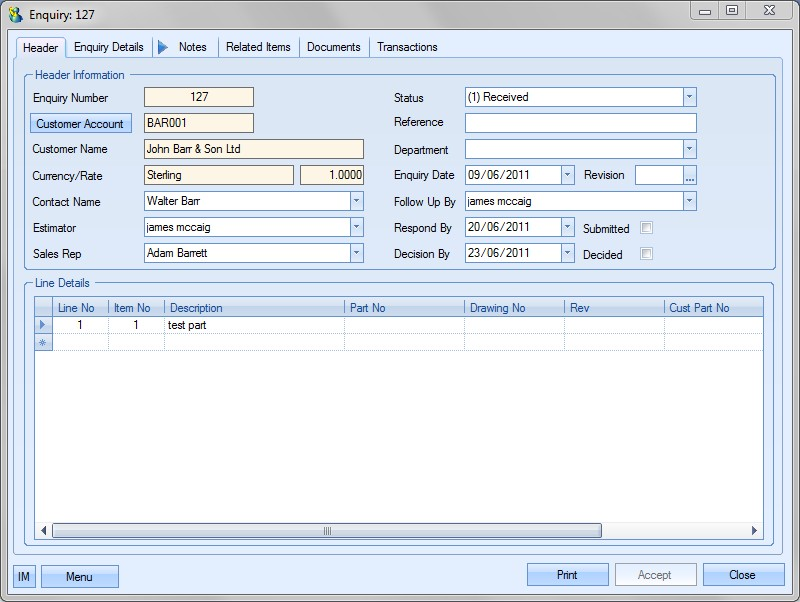Enable the Decided checkbox
This screenshot has width=800, height=602.
[646, 254]
